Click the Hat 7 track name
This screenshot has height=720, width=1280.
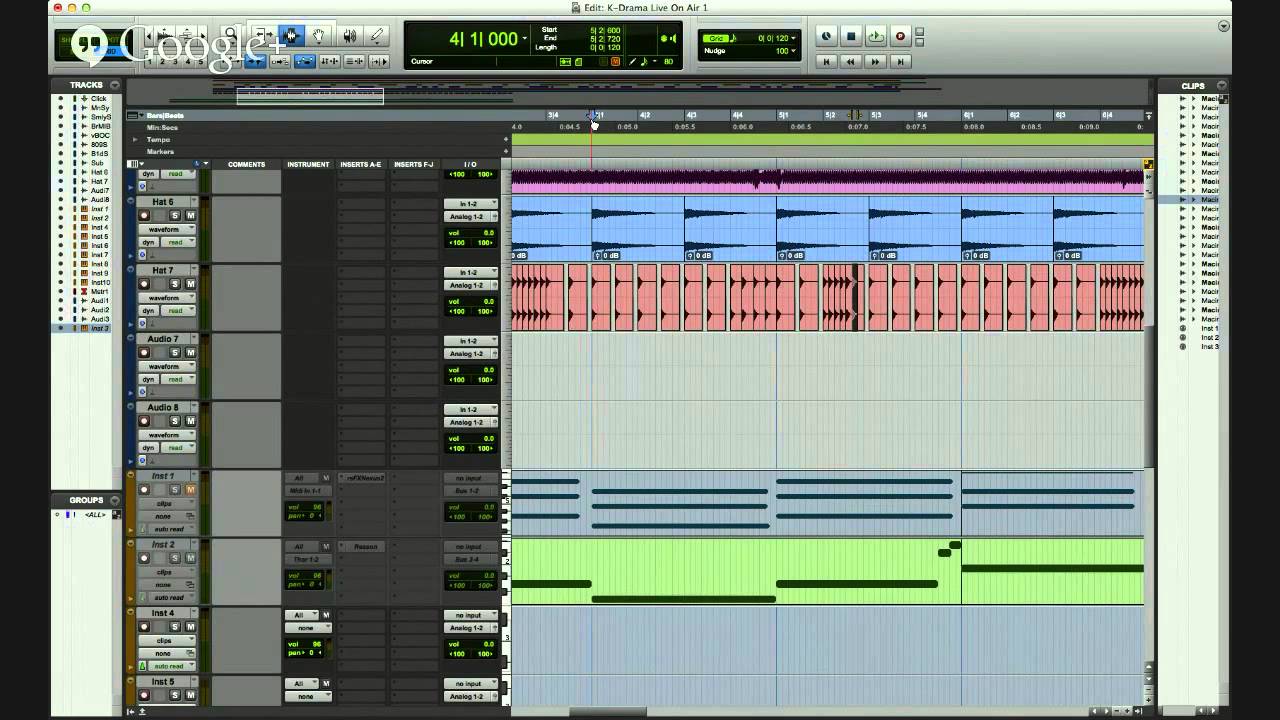163,271
